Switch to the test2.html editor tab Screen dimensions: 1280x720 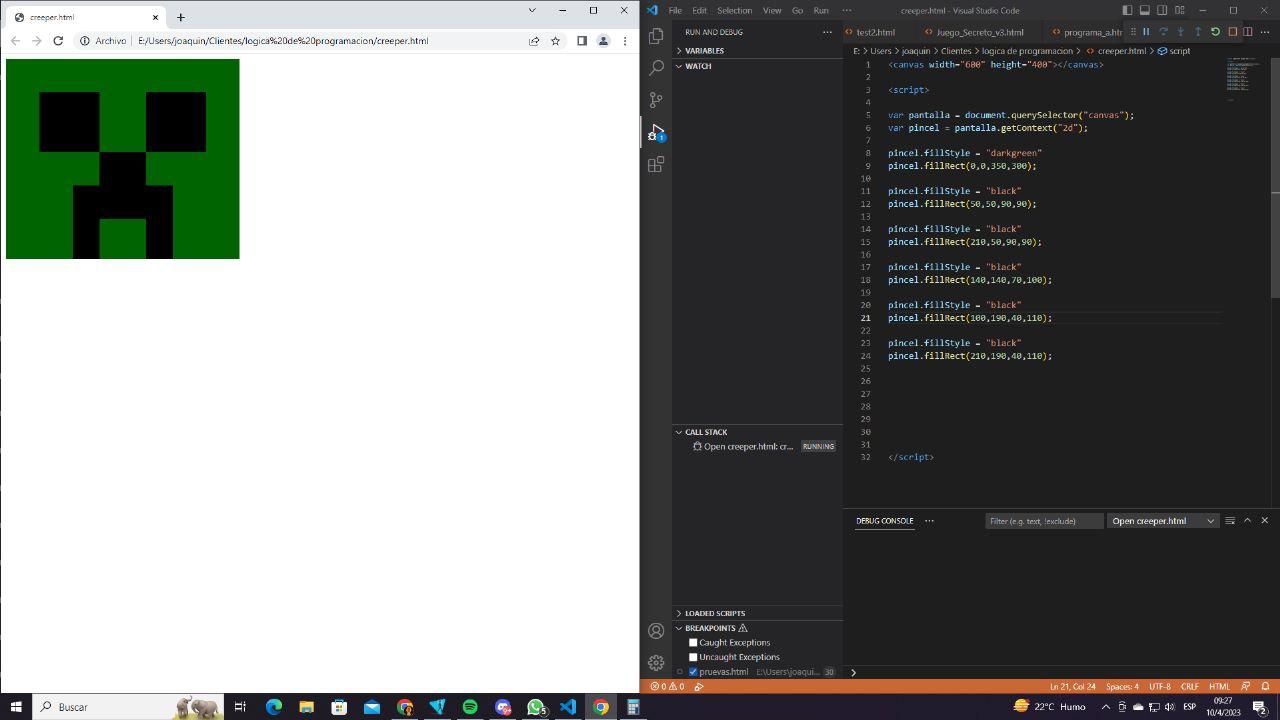pos(875,32)
